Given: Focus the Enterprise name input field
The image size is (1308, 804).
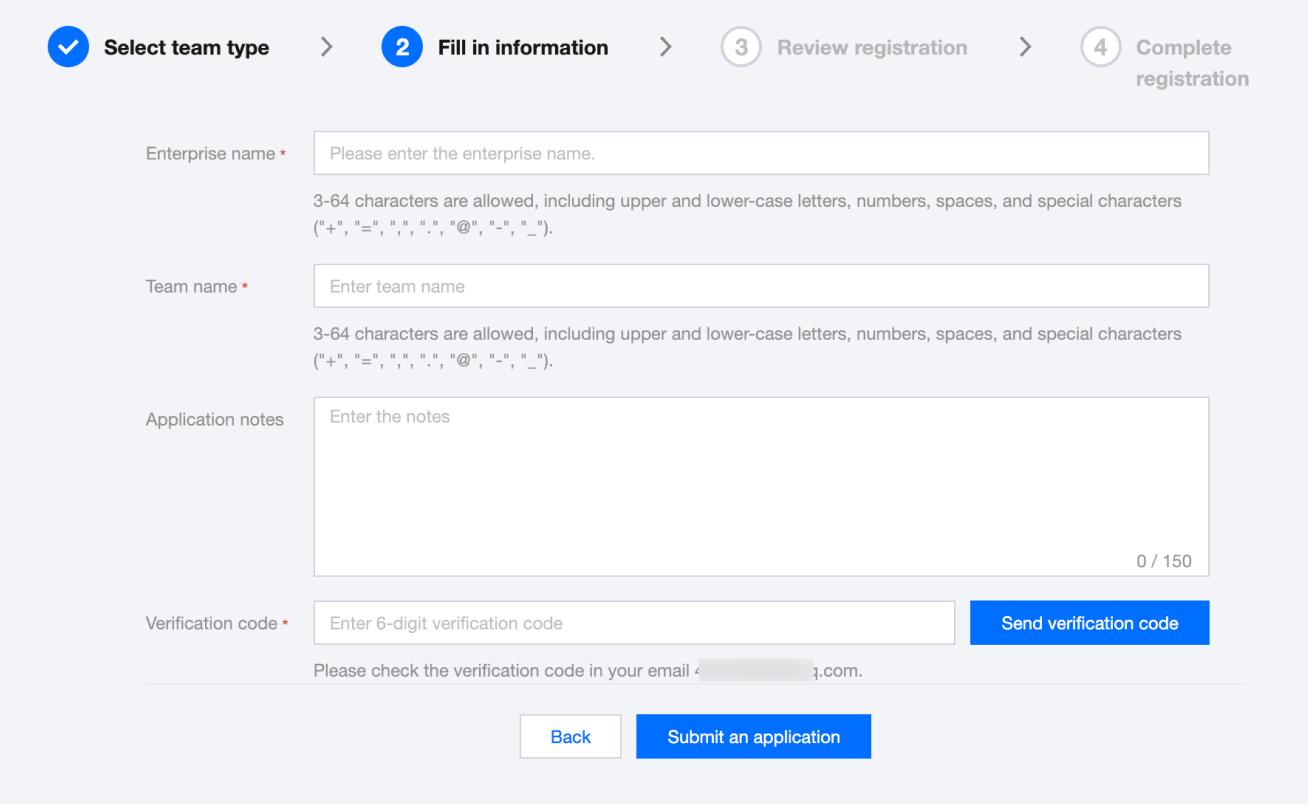Looking at the screenshot, I should tap(760, 153).
